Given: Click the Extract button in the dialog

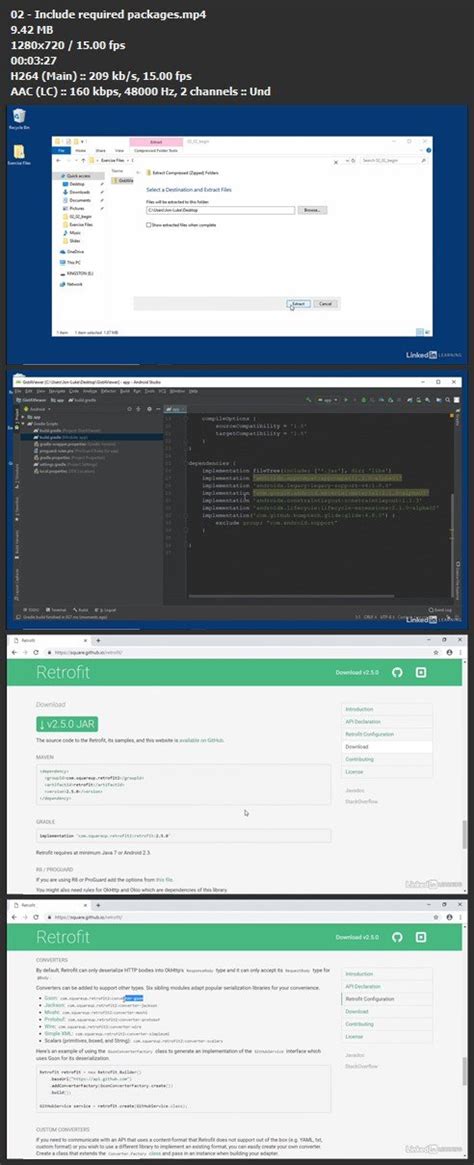Looking at the screenshot, I should click(x=296, y=303).
